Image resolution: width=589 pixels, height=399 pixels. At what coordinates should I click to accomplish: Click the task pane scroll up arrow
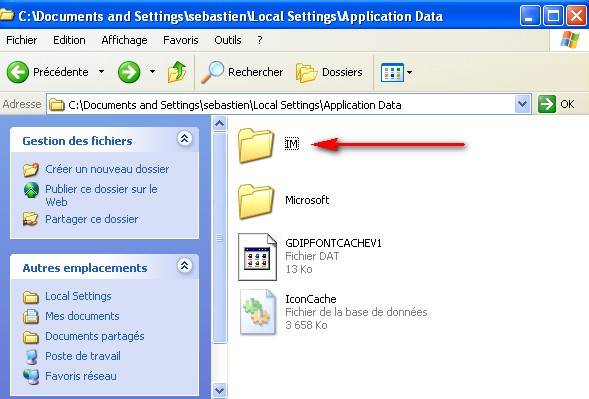(220, 124)
